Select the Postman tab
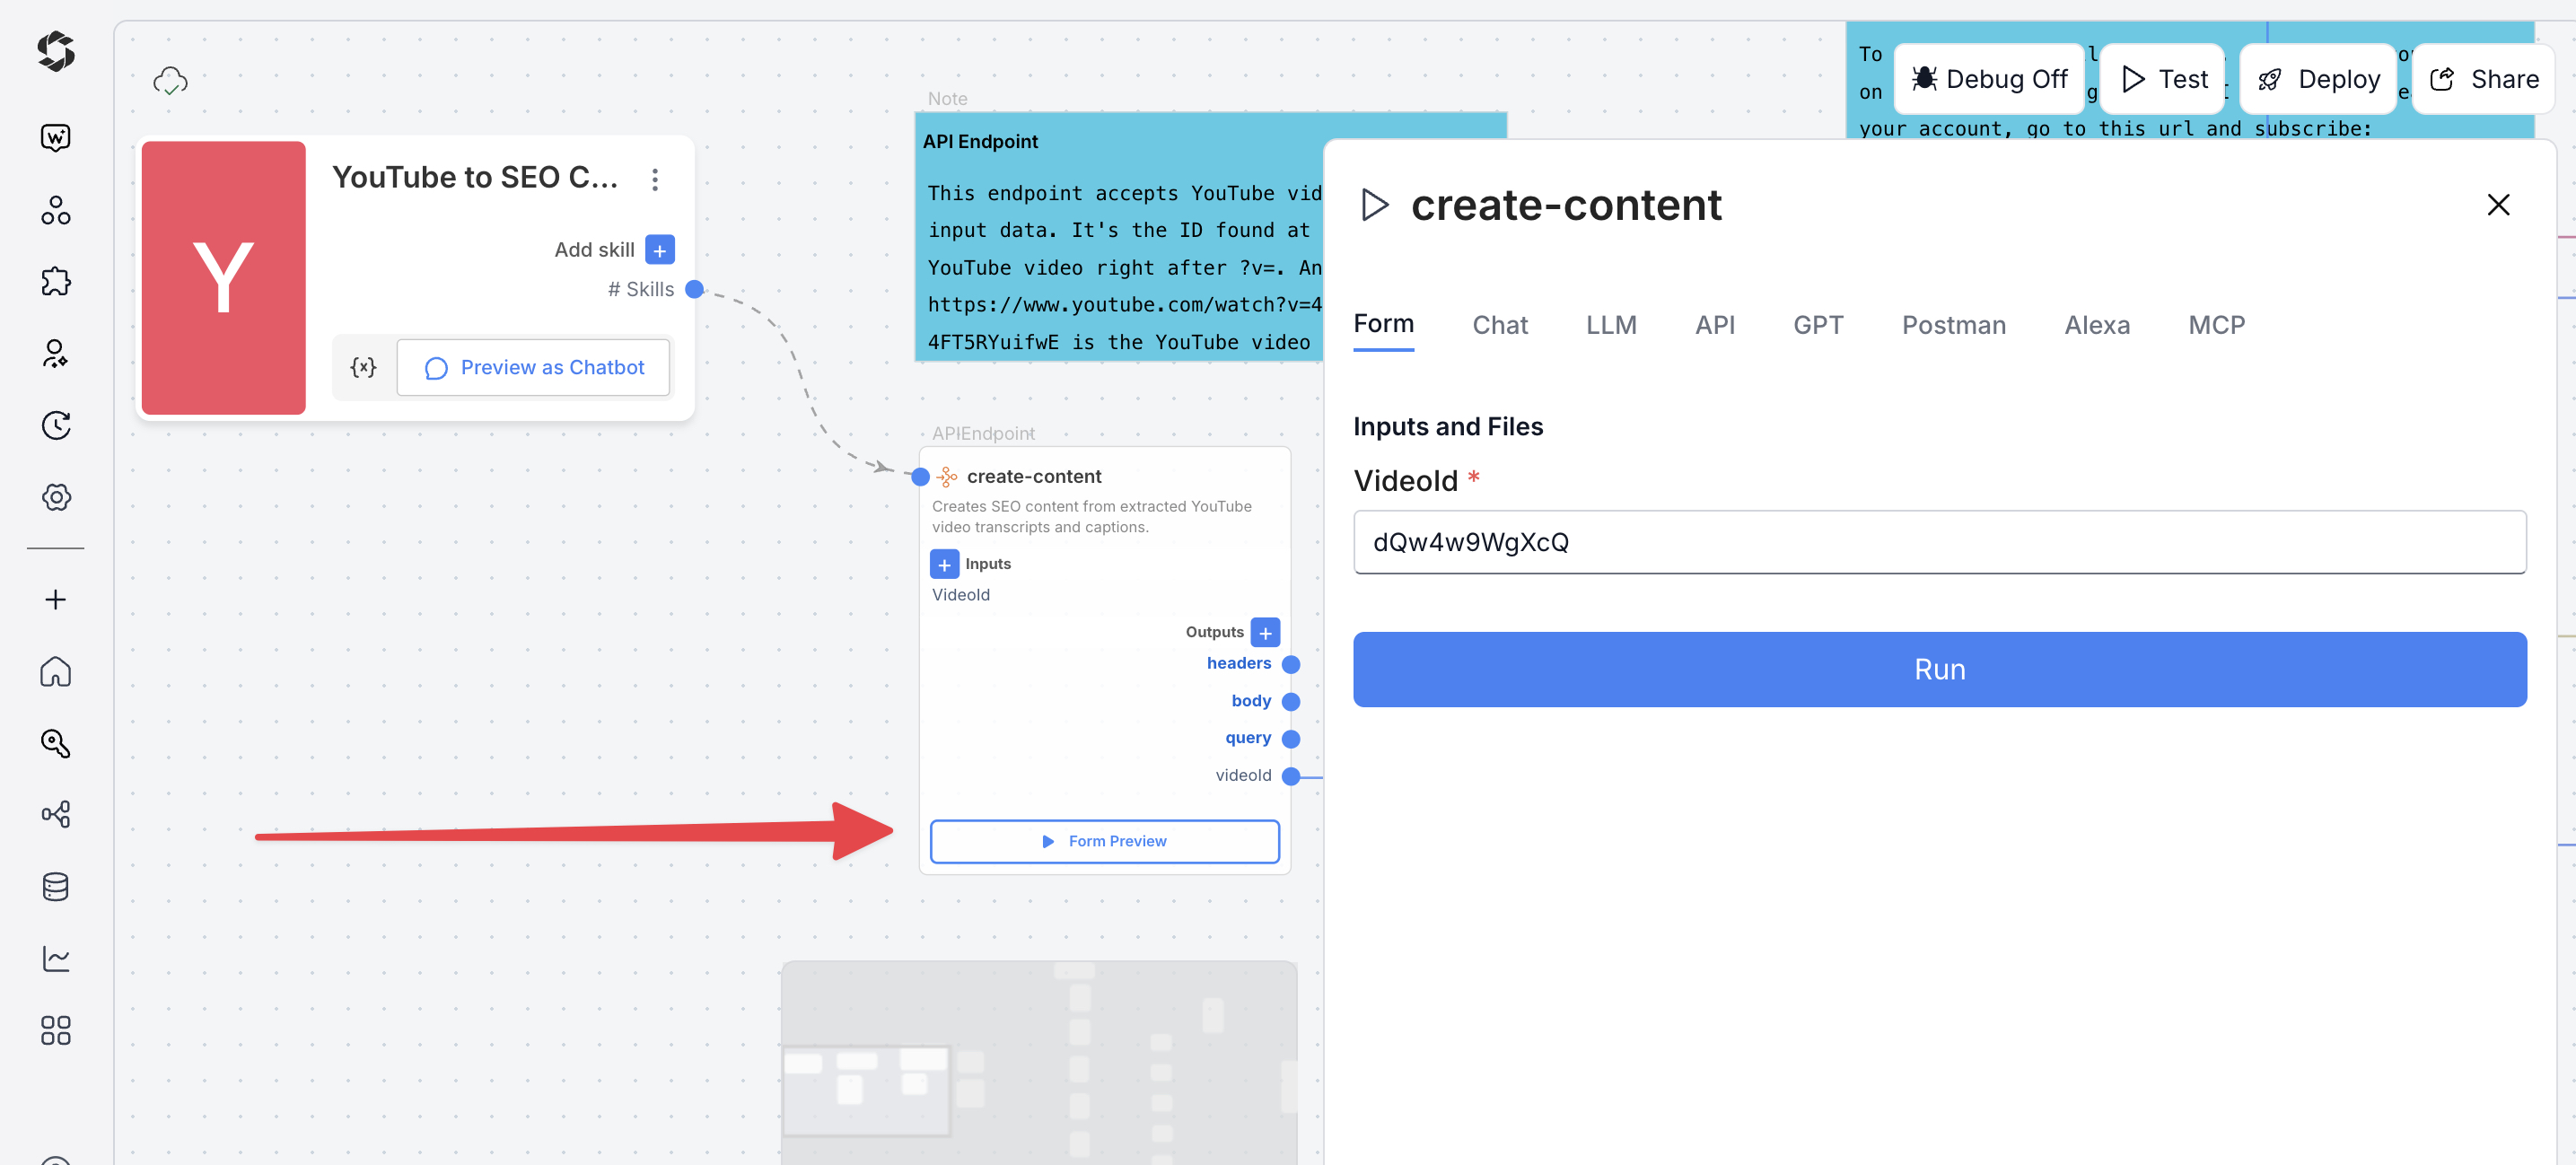The height and width of the screenshot is (1165, 2576). [x=1953, y=325]
